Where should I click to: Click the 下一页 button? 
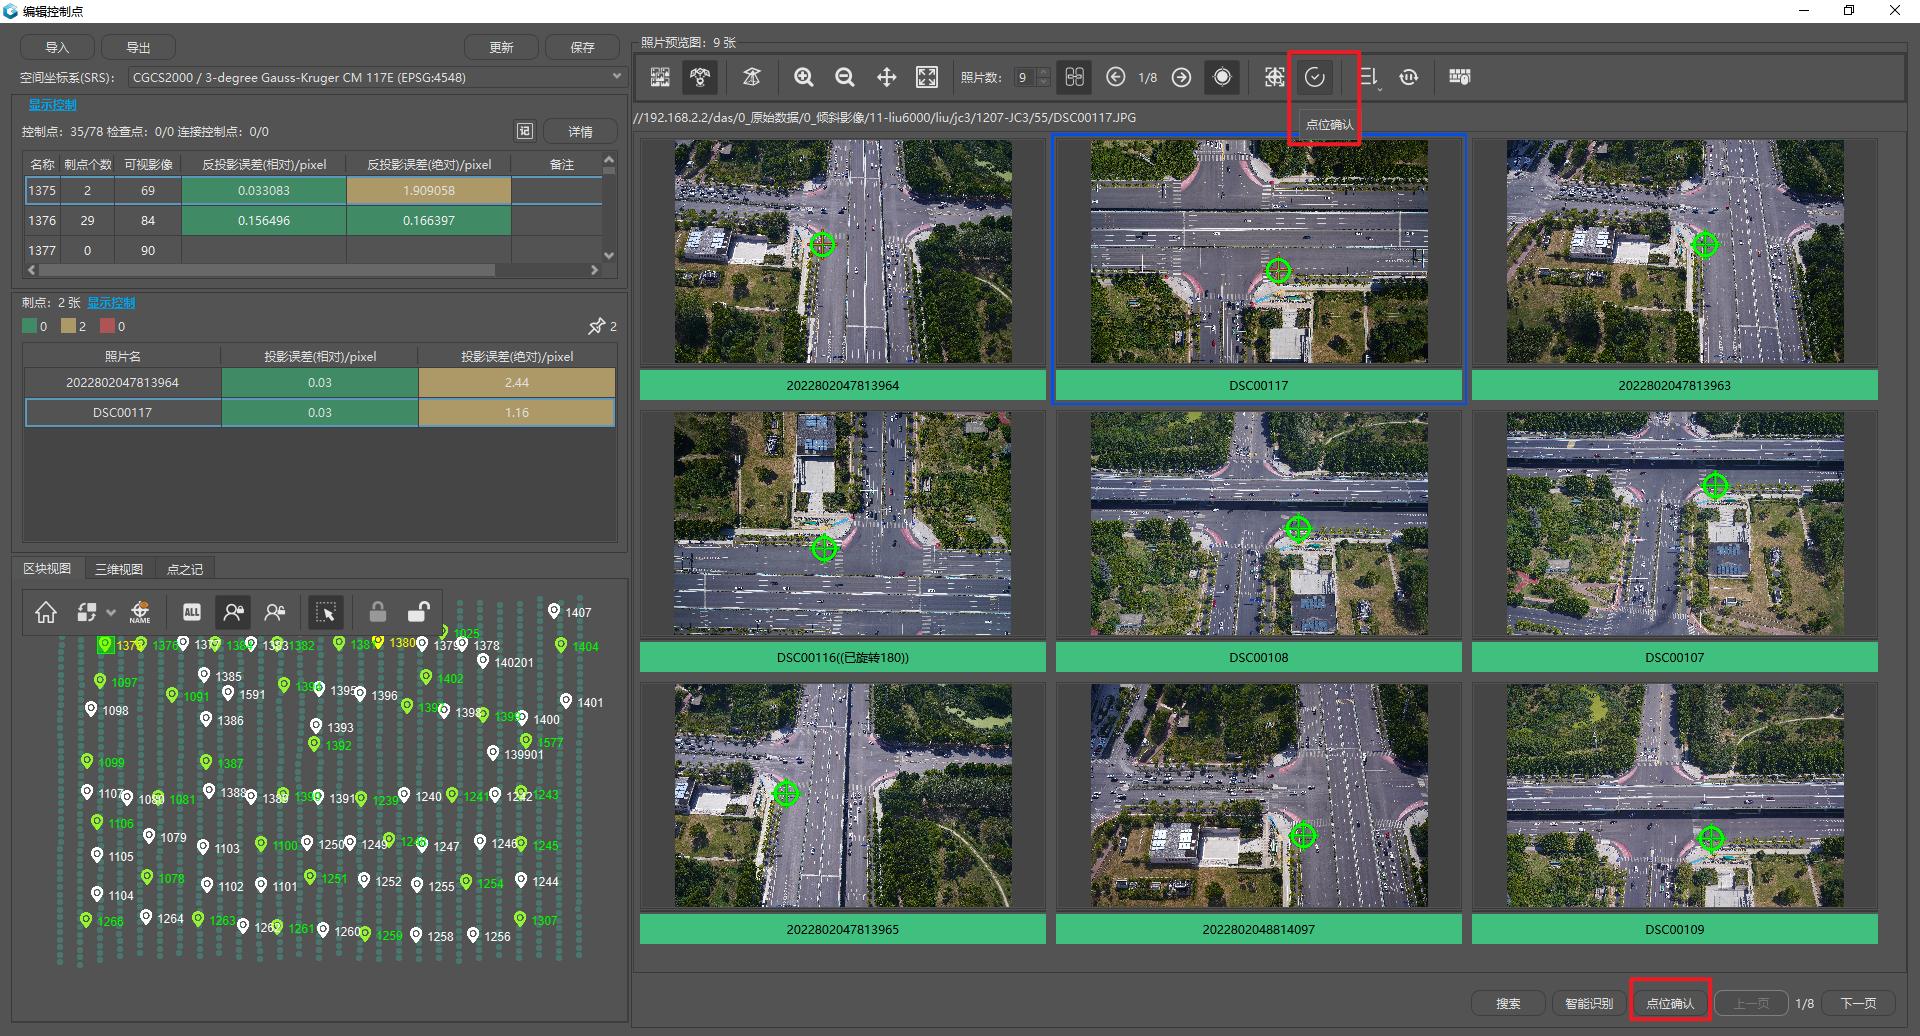coord(1858,1003)
